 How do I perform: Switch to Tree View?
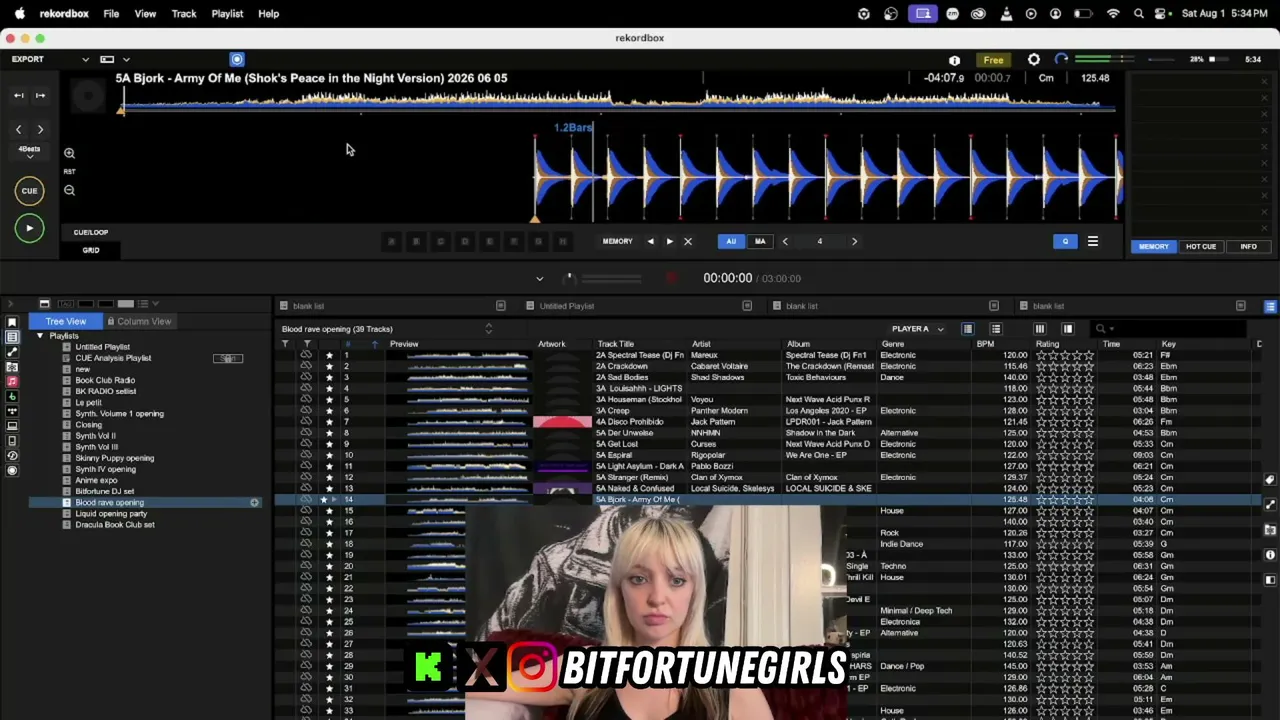pos(66,321)
